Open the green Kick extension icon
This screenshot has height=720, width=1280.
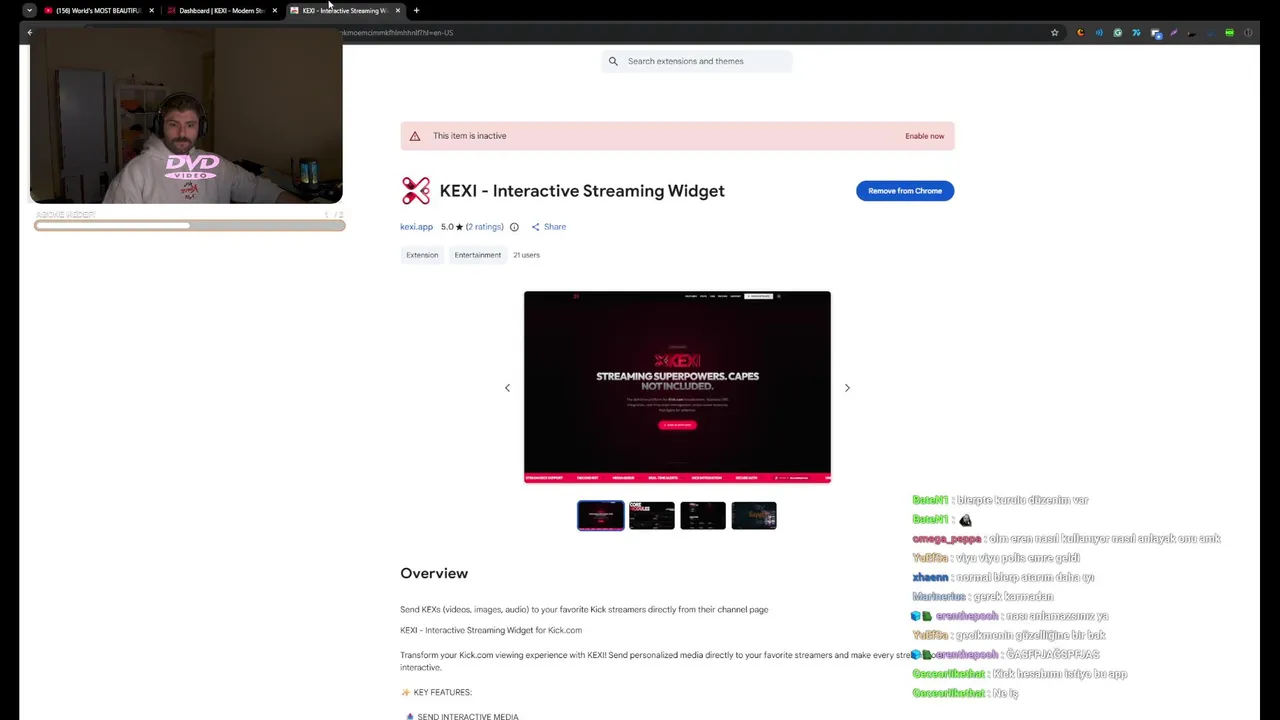(1229, 32)
